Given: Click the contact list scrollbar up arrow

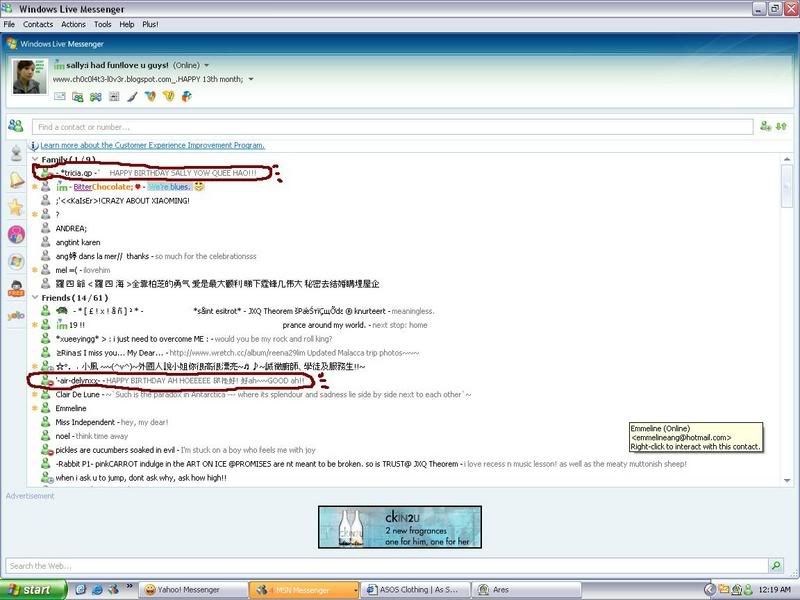Looking at the screenshot, I should click(x=787, y=160).
